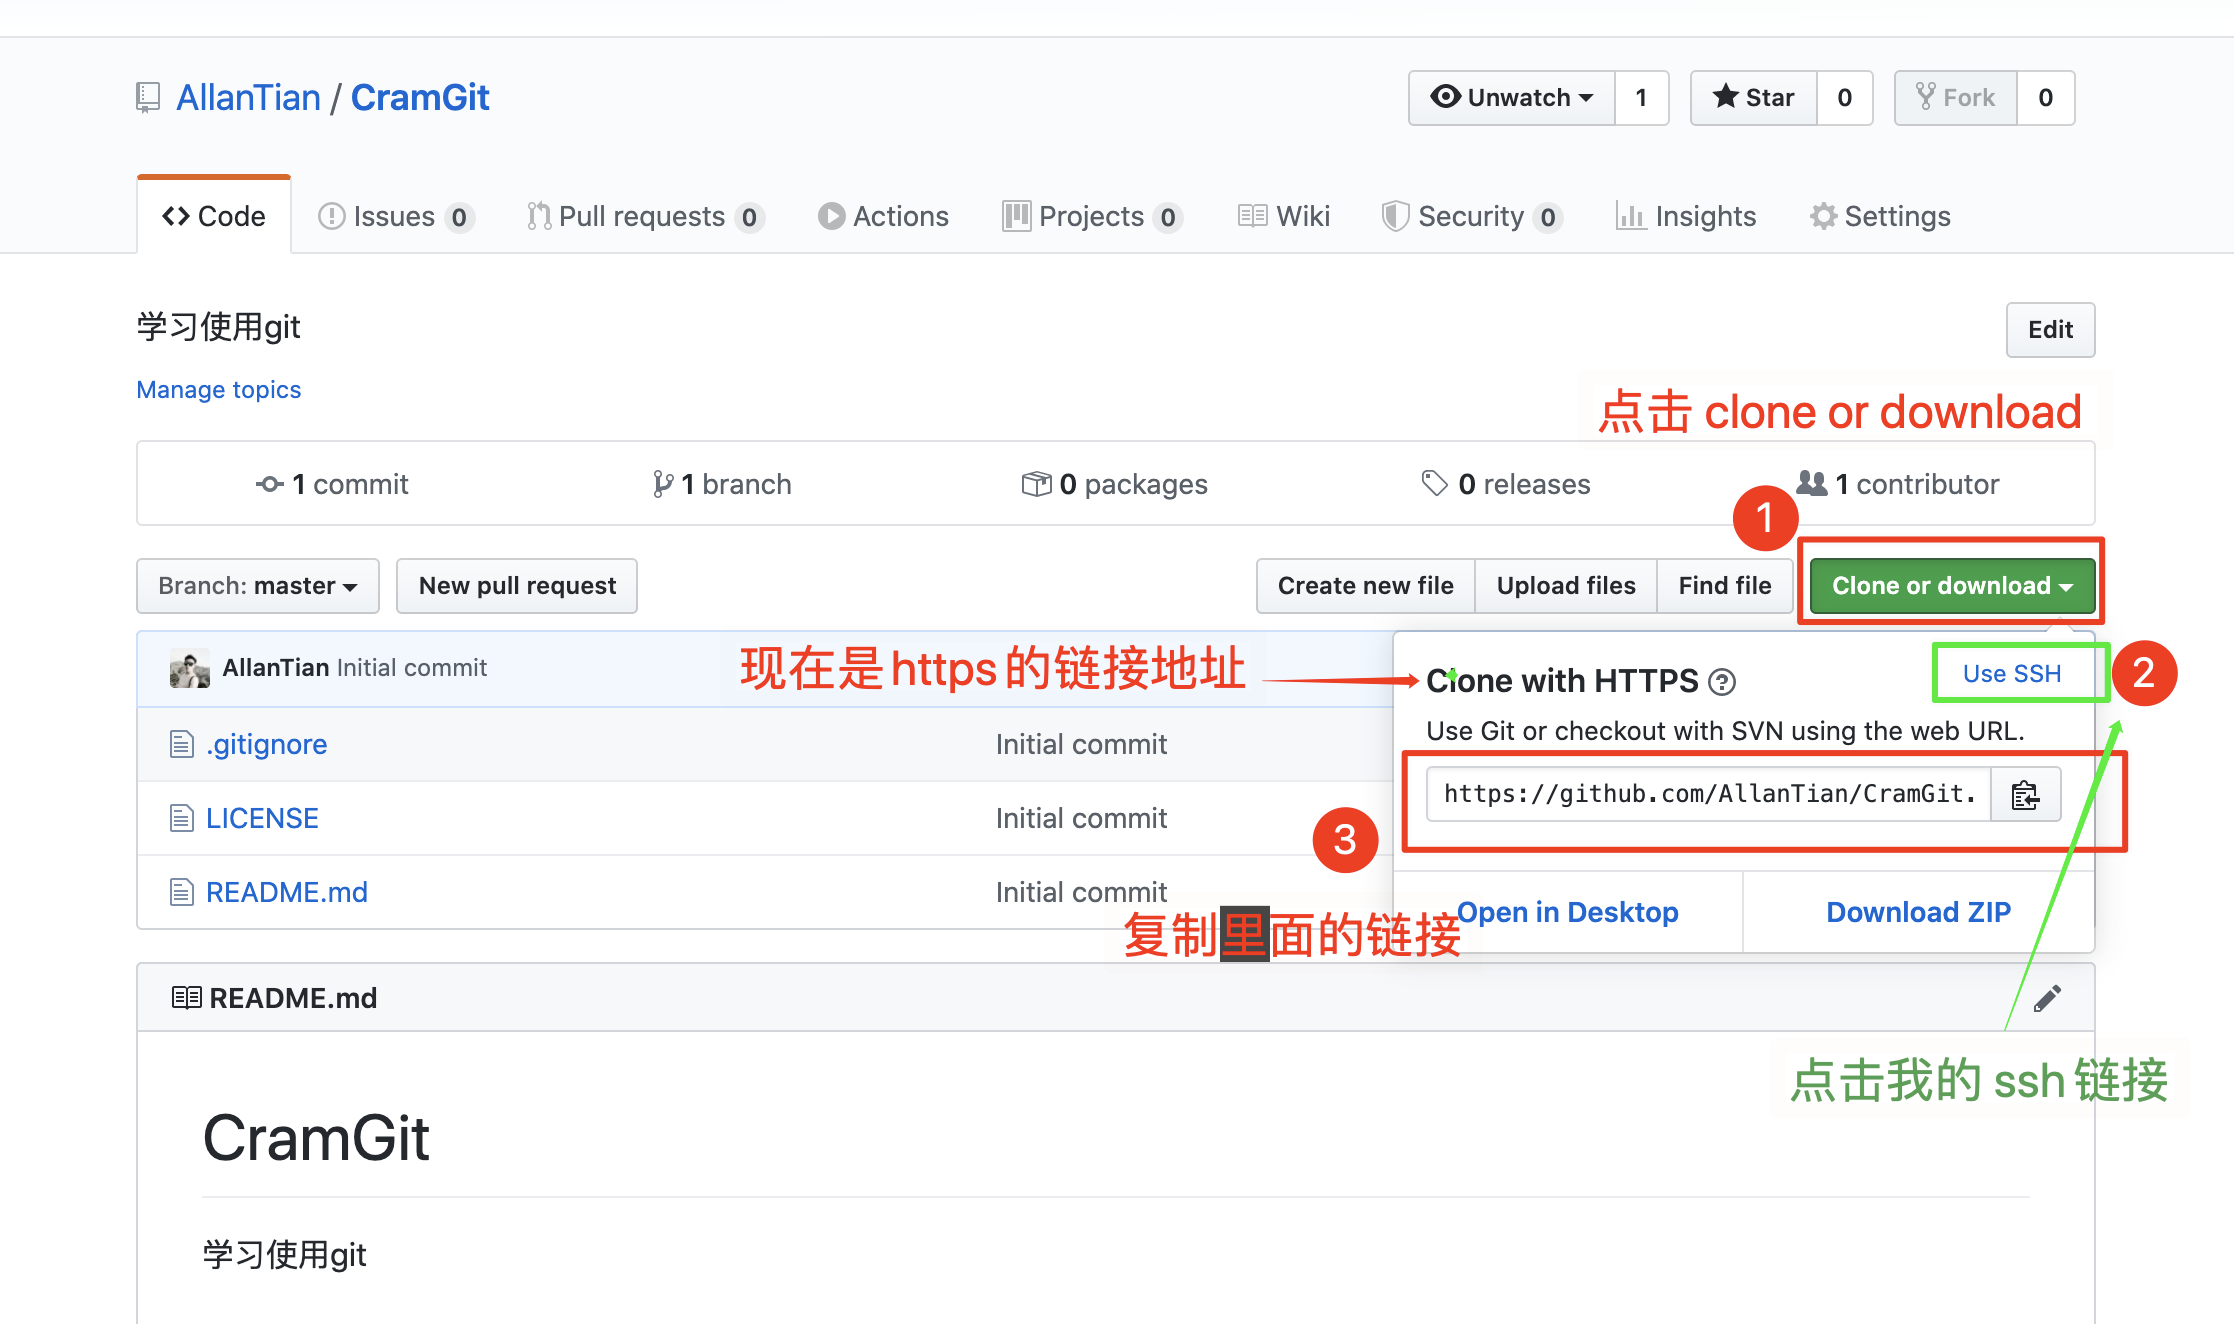Click the releases tag icon
2234x1324 pixels.
(1434, 484)
